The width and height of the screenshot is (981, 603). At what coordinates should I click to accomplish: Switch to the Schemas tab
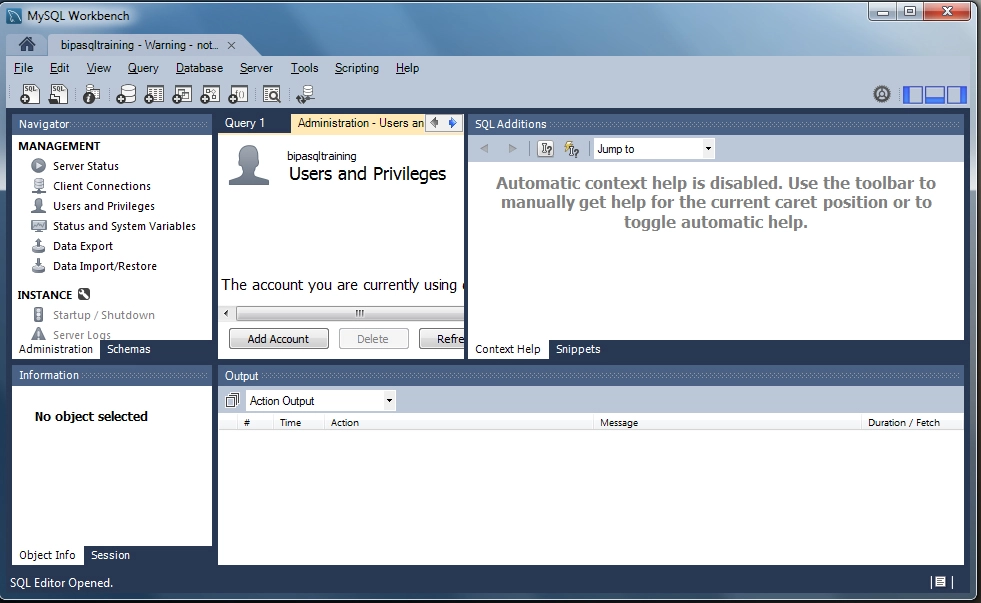(128, 349)
